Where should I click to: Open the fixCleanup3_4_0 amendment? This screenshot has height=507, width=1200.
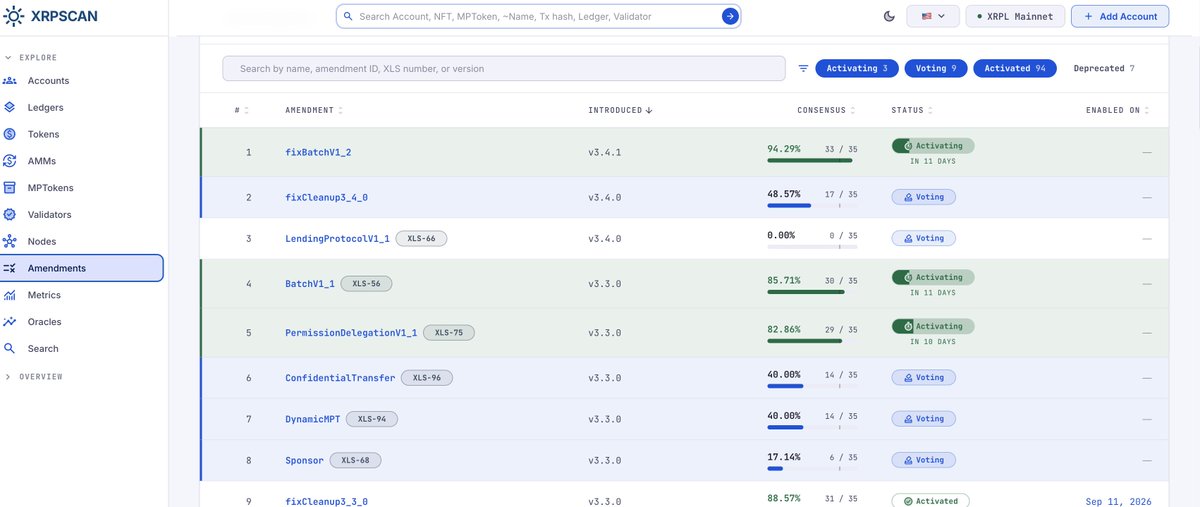pyautogui.click(x=326, y=197)
